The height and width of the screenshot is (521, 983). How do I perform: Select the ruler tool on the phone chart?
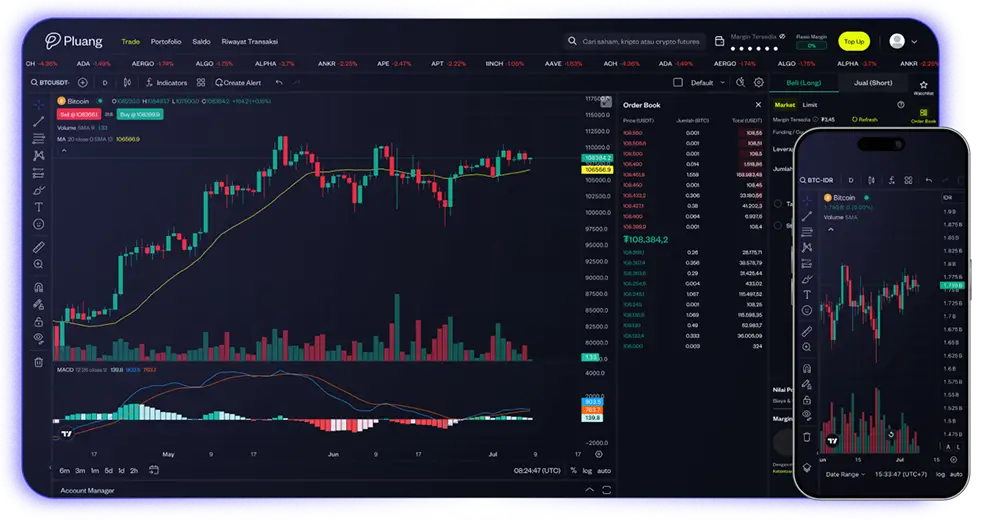click(807, 331)
